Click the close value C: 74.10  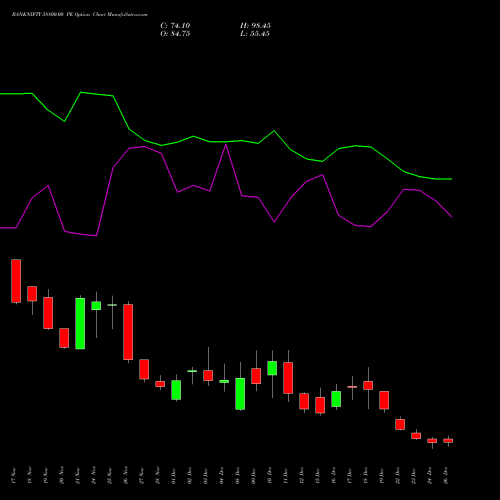tap(175, 26)
